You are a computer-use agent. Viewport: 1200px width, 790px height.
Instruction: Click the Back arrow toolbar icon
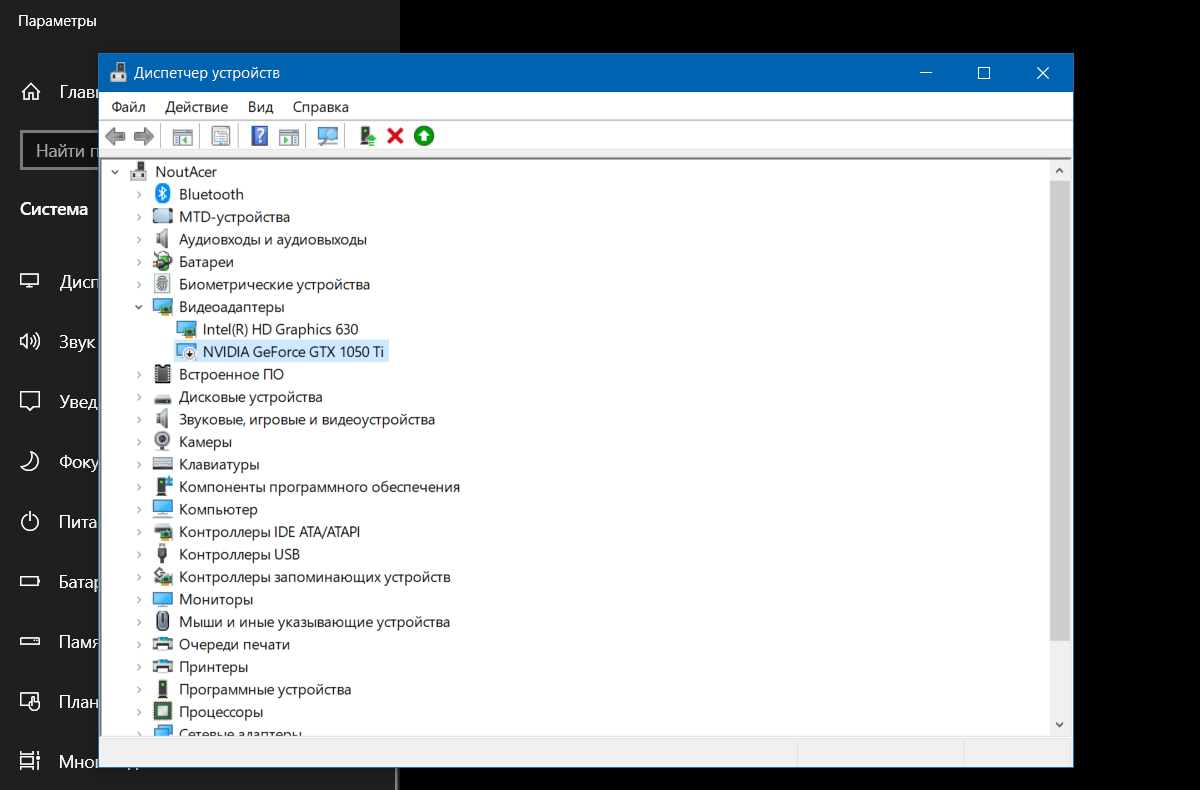coord(116,136)
